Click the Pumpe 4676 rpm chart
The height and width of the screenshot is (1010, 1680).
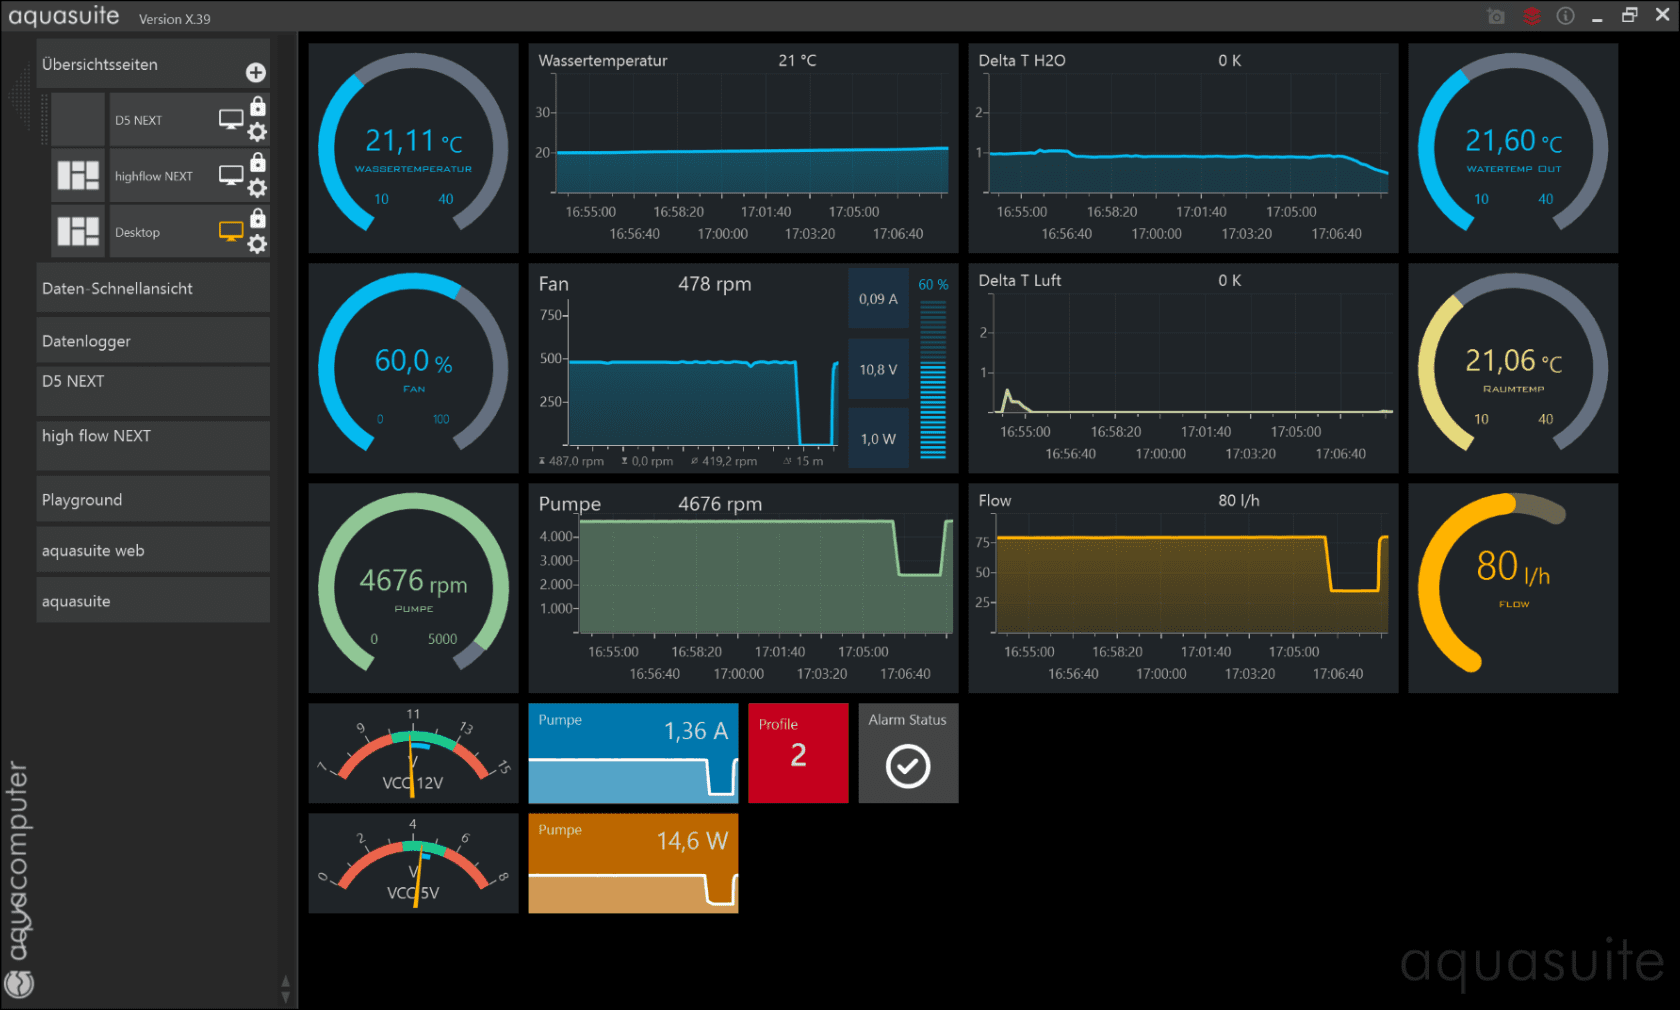[743, 588]
